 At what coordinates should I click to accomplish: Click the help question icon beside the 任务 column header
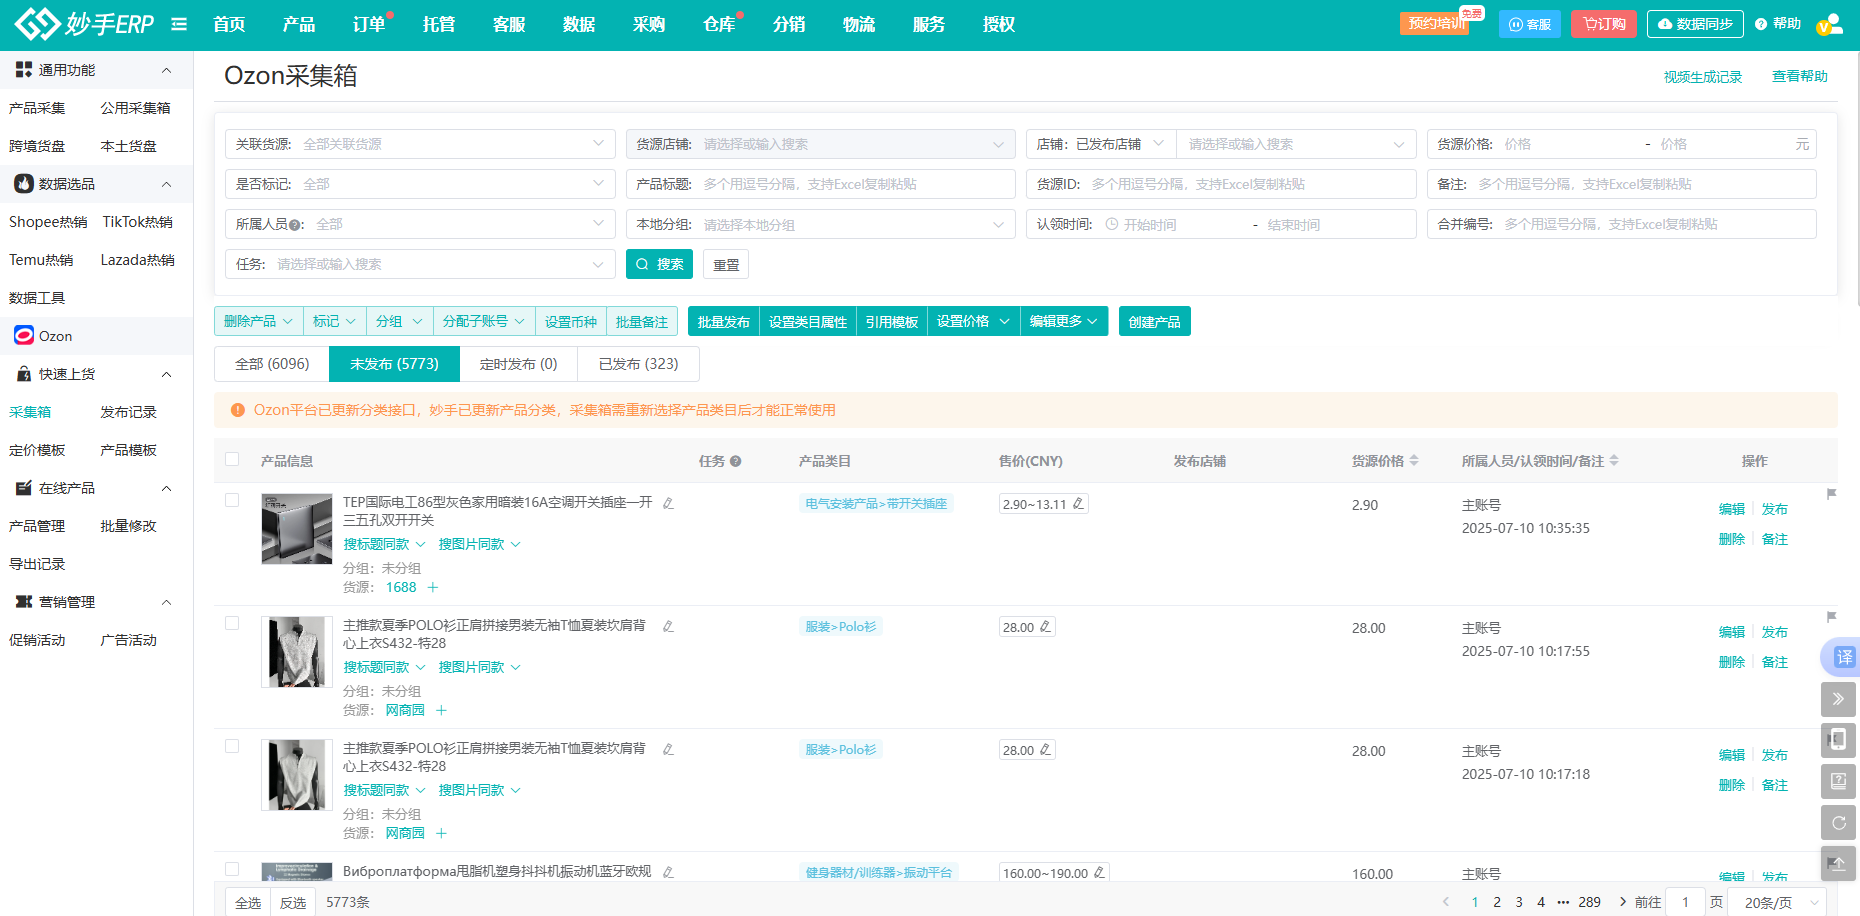735,461
